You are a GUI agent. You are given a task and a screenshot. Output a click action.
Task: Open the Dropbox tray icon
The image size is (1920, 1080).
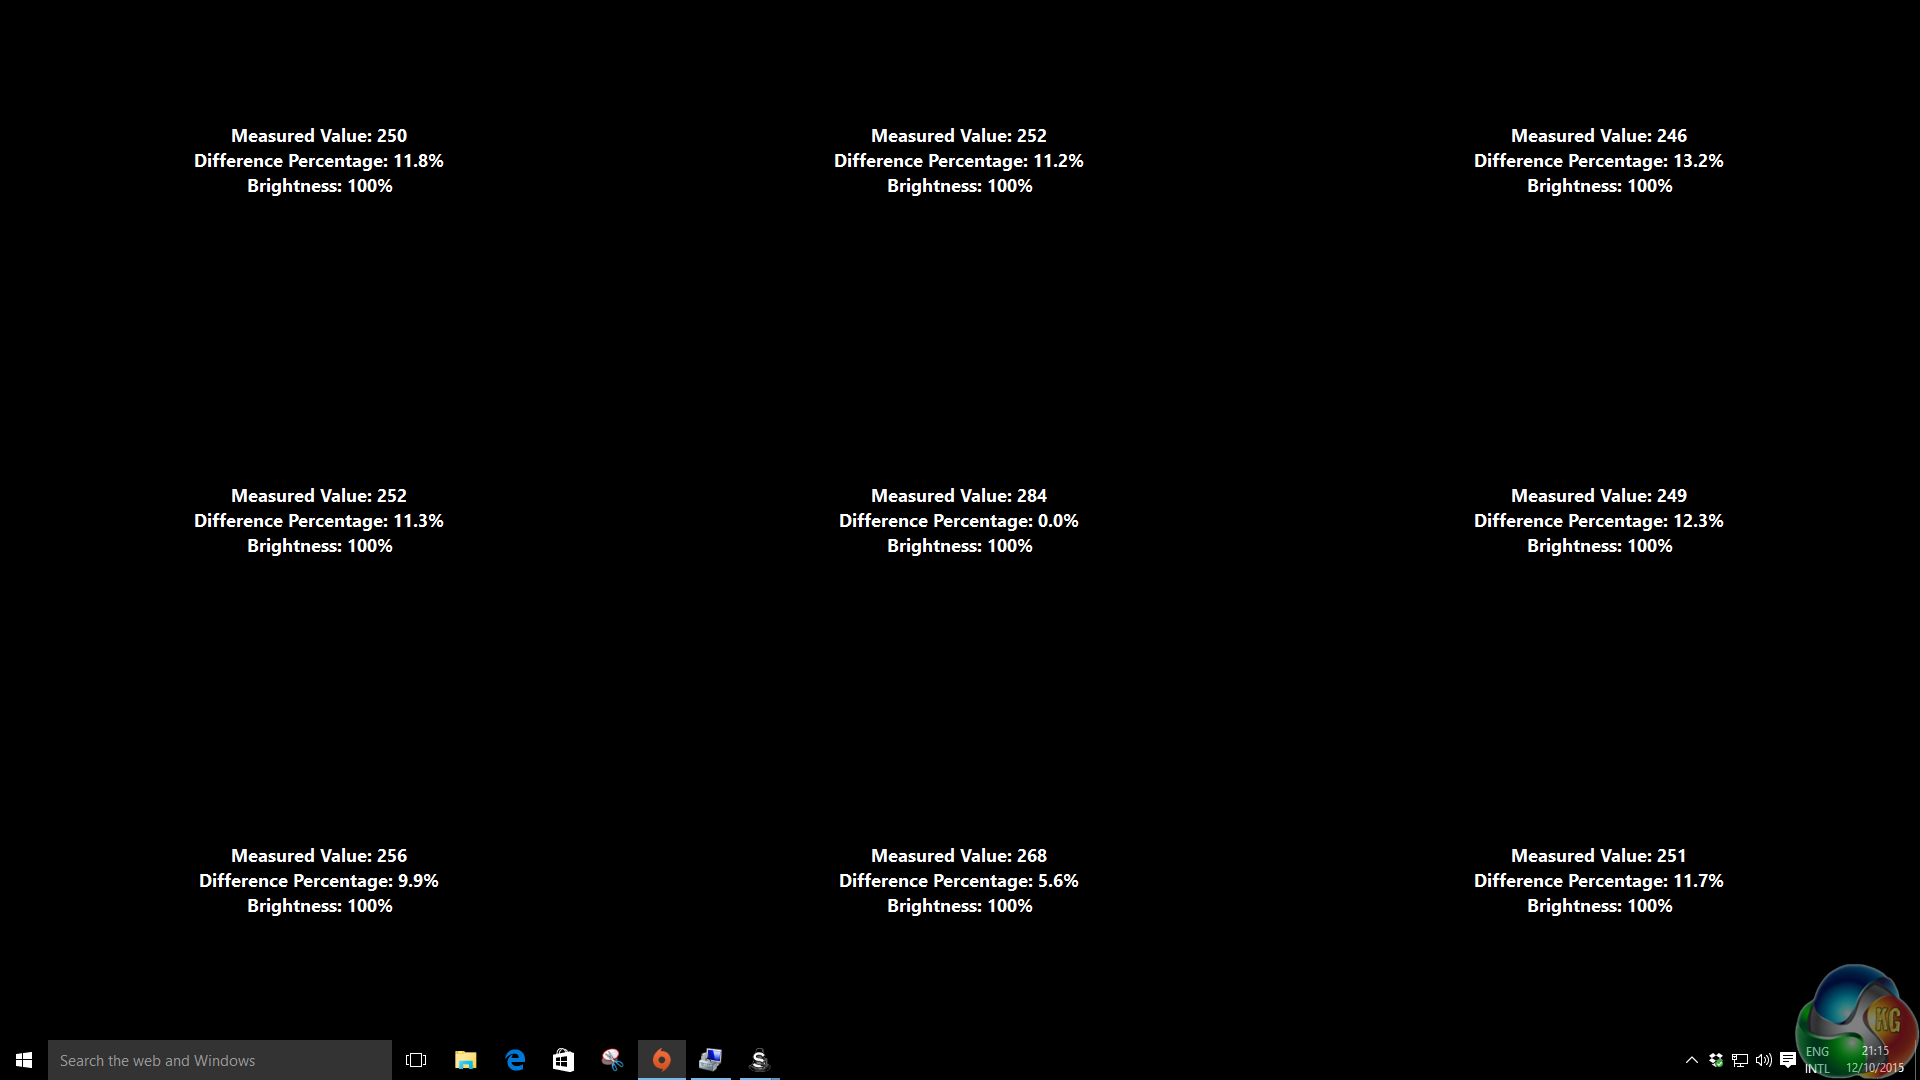tap(1716, 1060)
